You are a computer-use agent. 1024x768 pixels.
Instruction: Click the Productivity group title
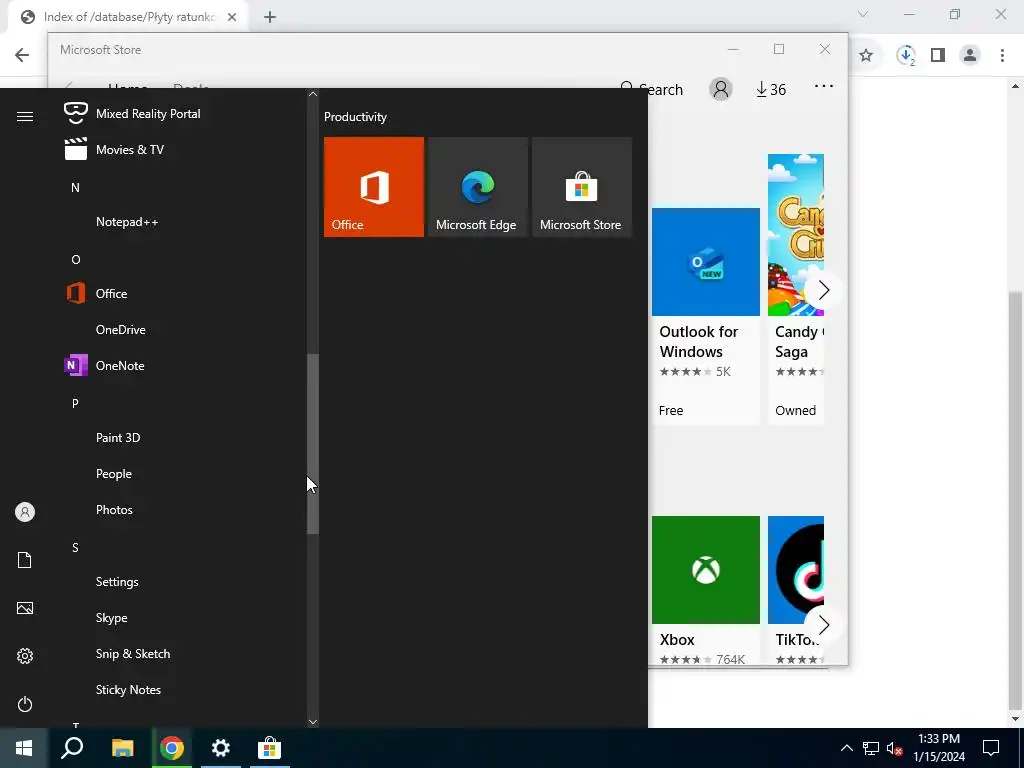(x=355, y=117)
